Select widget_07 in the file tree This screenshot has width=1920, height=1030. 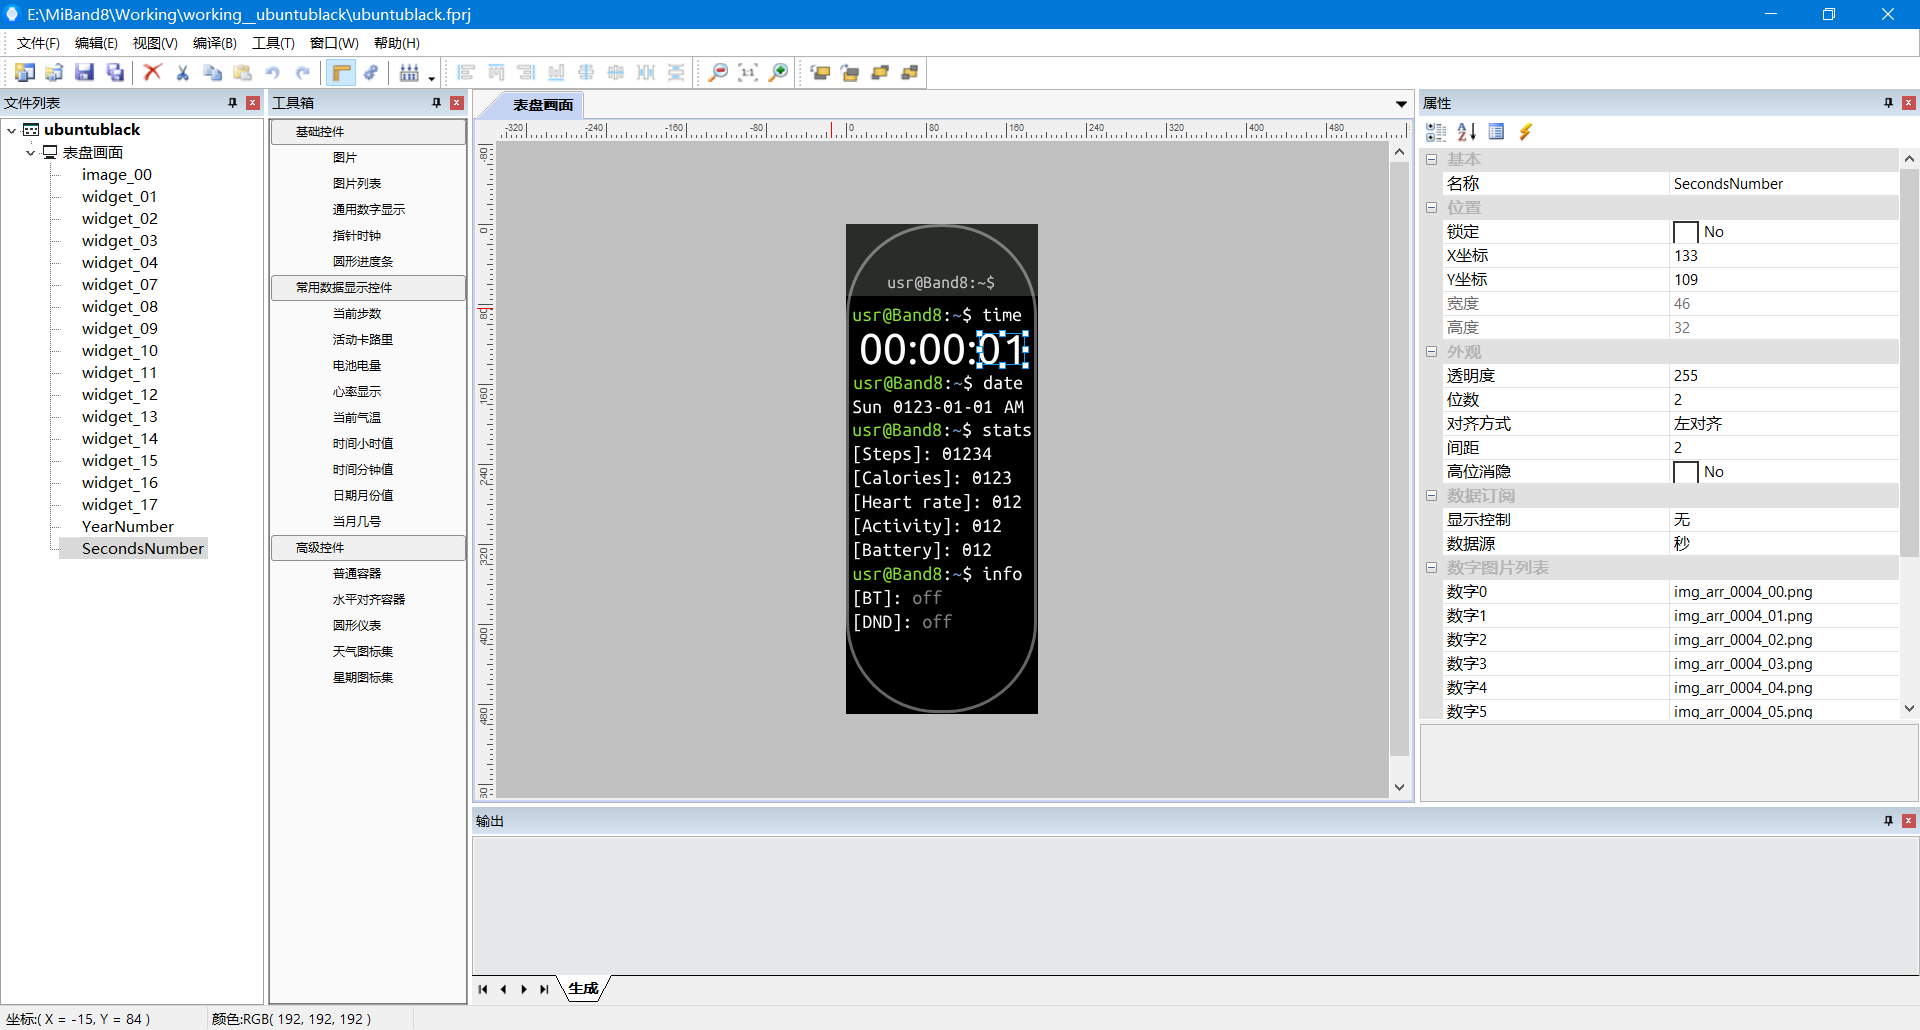(120, 285)
